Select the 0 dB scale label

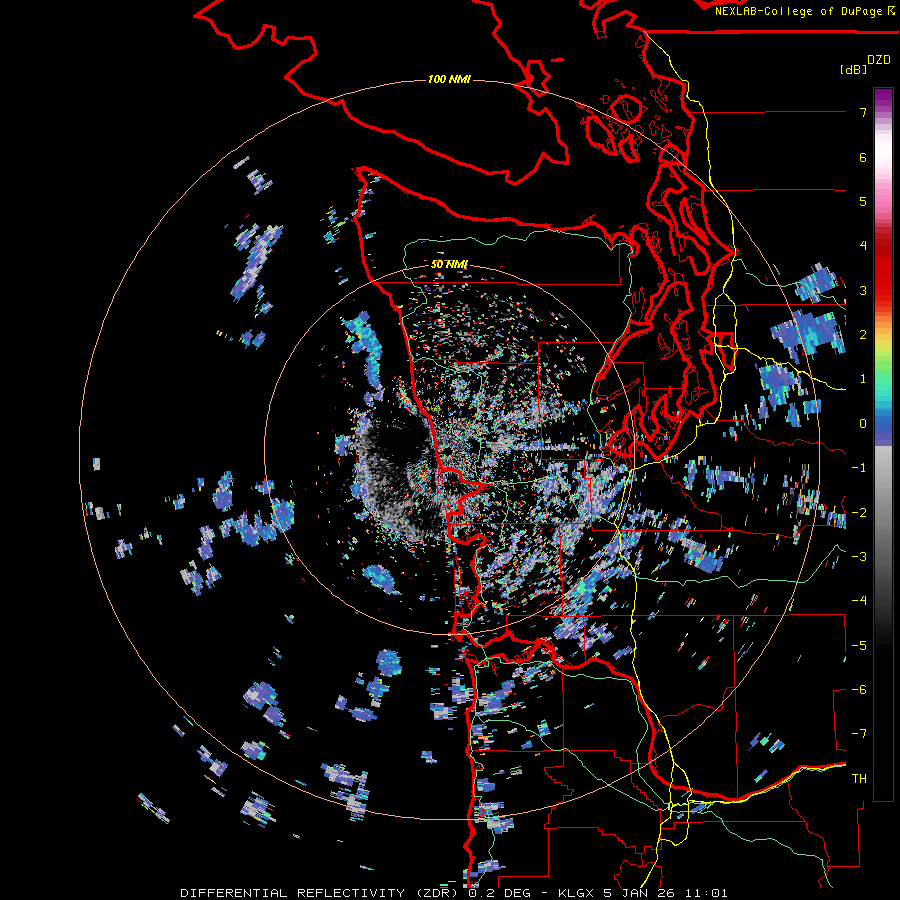(863, 424)
